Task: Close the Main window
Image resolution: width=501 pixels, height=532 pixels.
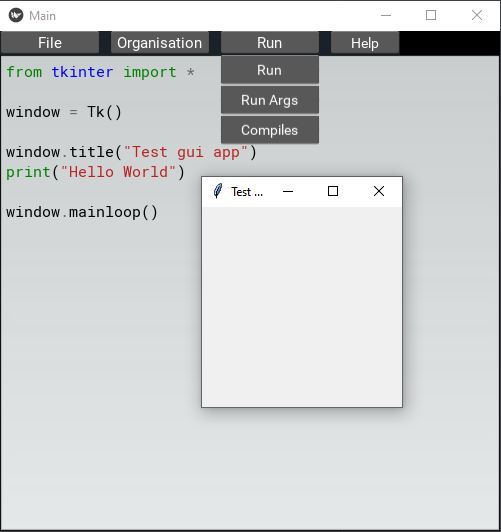Action: pyautogui.click(x=477, y=15)
